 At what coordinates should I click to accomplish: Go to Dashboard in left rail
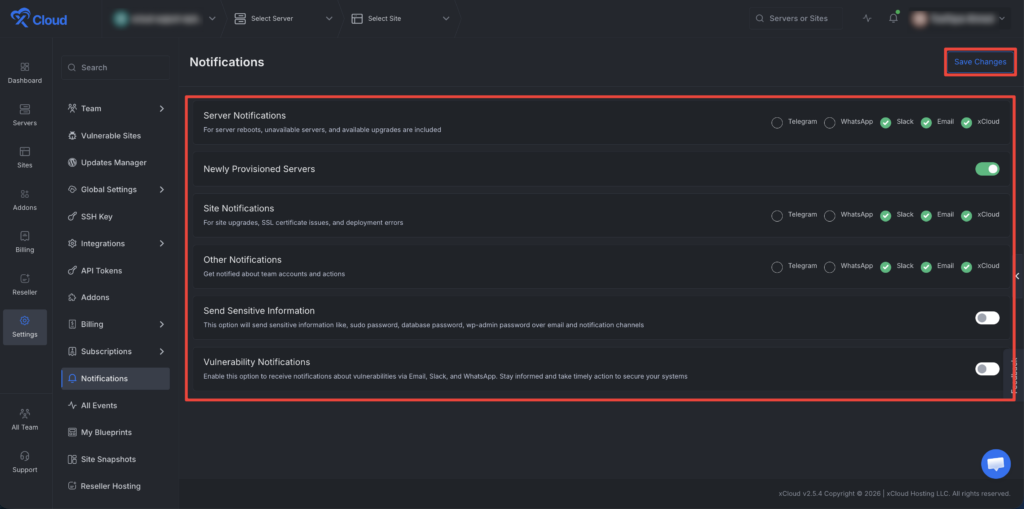point(25,73)
